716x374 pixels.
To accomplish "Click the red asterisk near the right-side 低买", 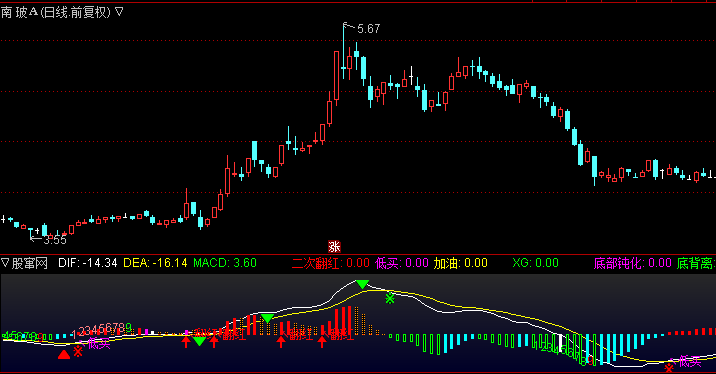I will click(669, 368).
